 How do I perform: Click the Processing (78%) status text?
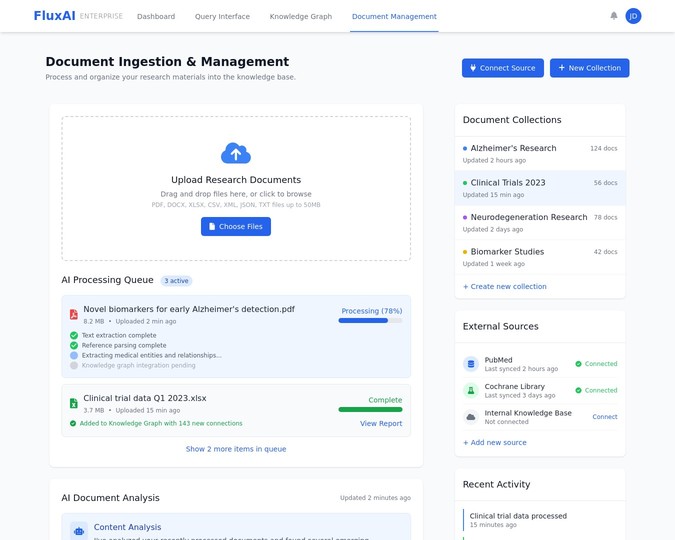(x=372, y=311)
